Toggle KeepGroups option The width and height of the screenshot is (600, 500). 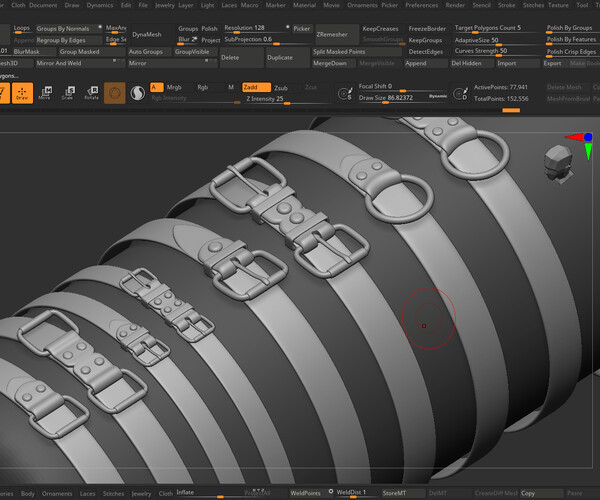coord(425,41)
